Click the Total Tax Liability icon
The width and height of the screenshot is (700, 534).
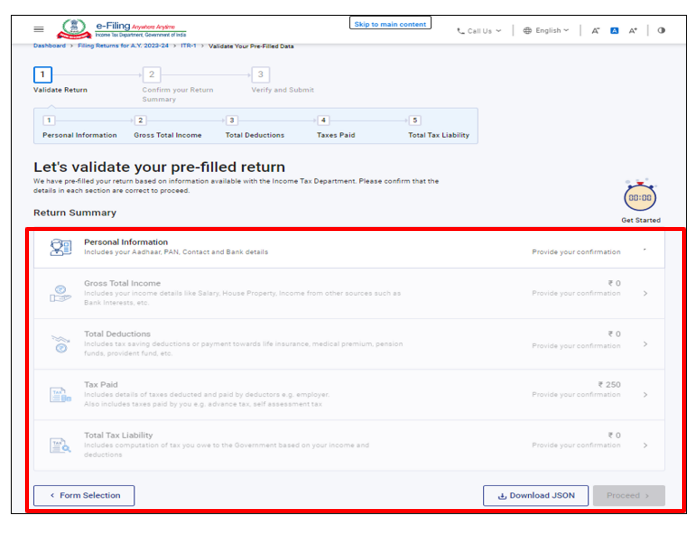click(61, 445)
